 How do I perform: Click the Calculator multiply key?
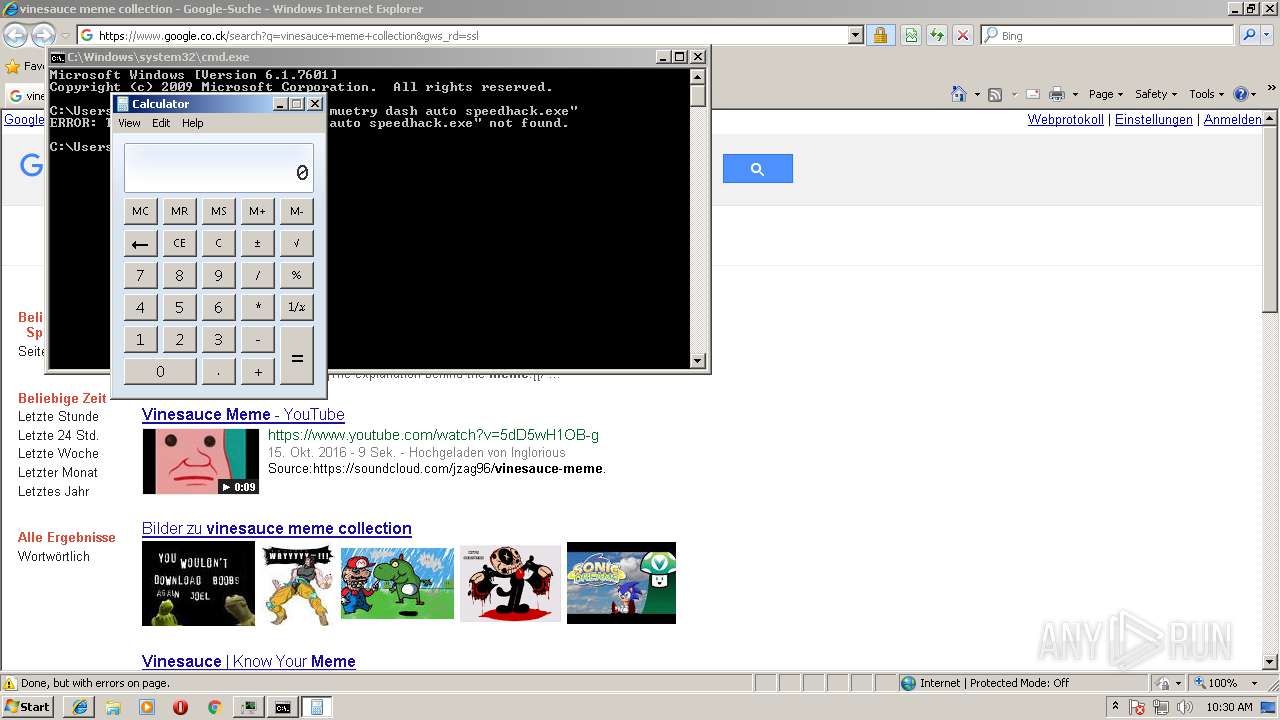258,307
